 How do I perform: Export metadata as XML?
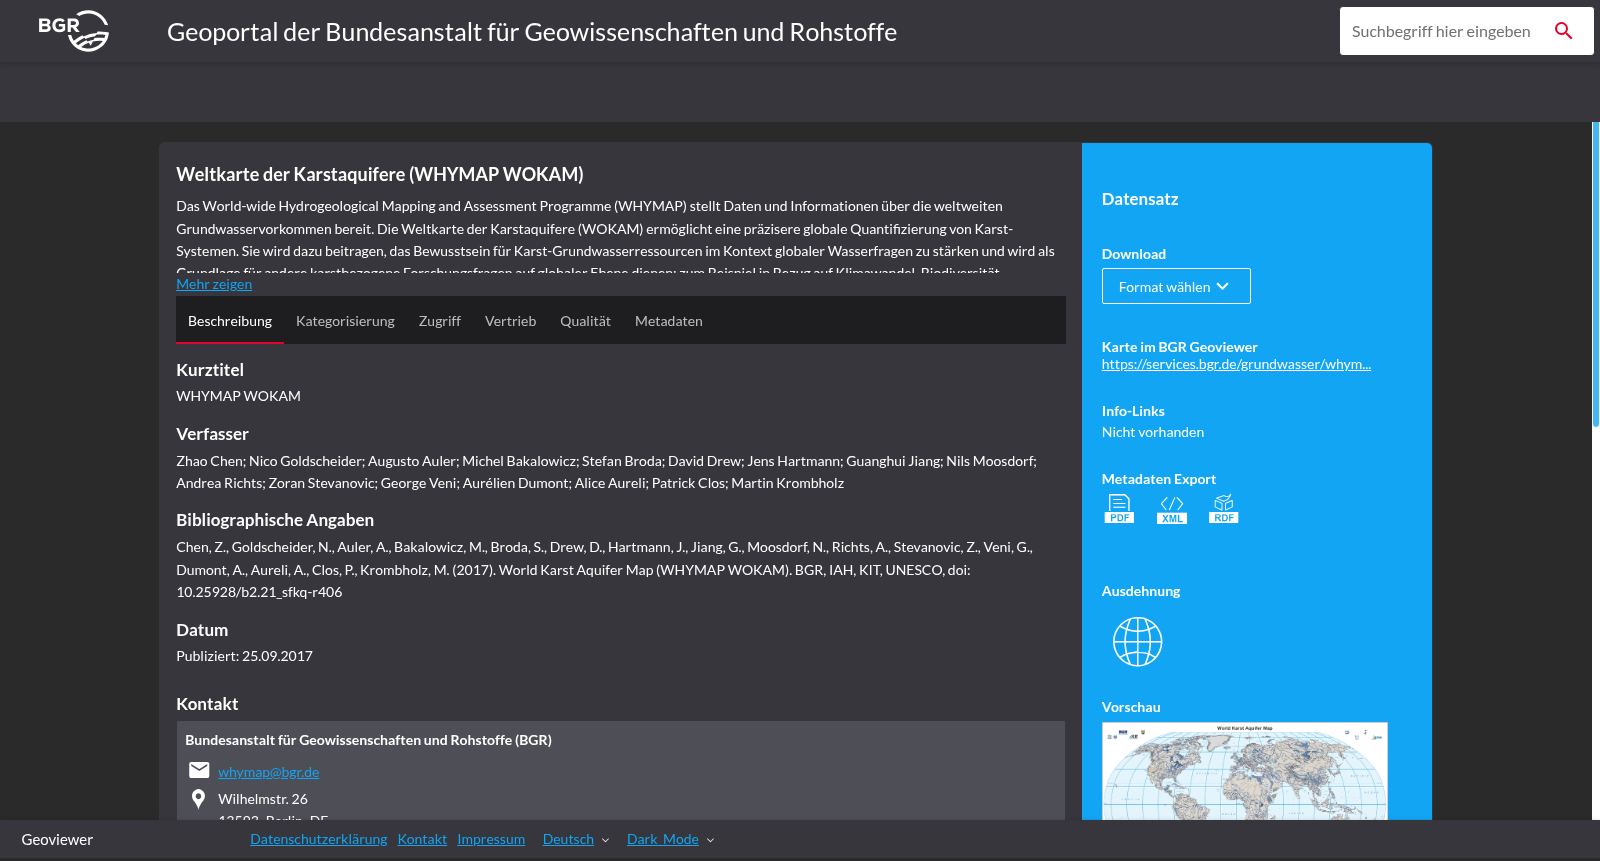tap(1172, 509)
